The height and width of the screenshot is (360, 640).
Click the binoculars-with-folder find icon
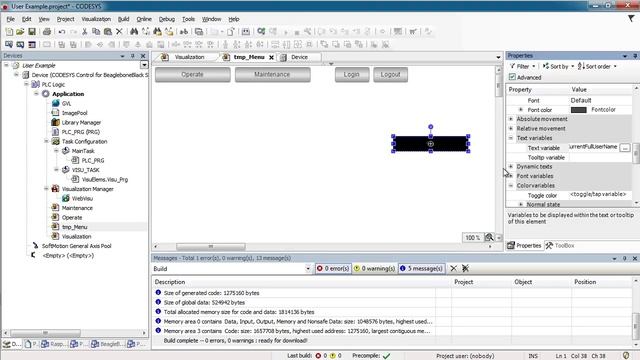click(157, 32)
